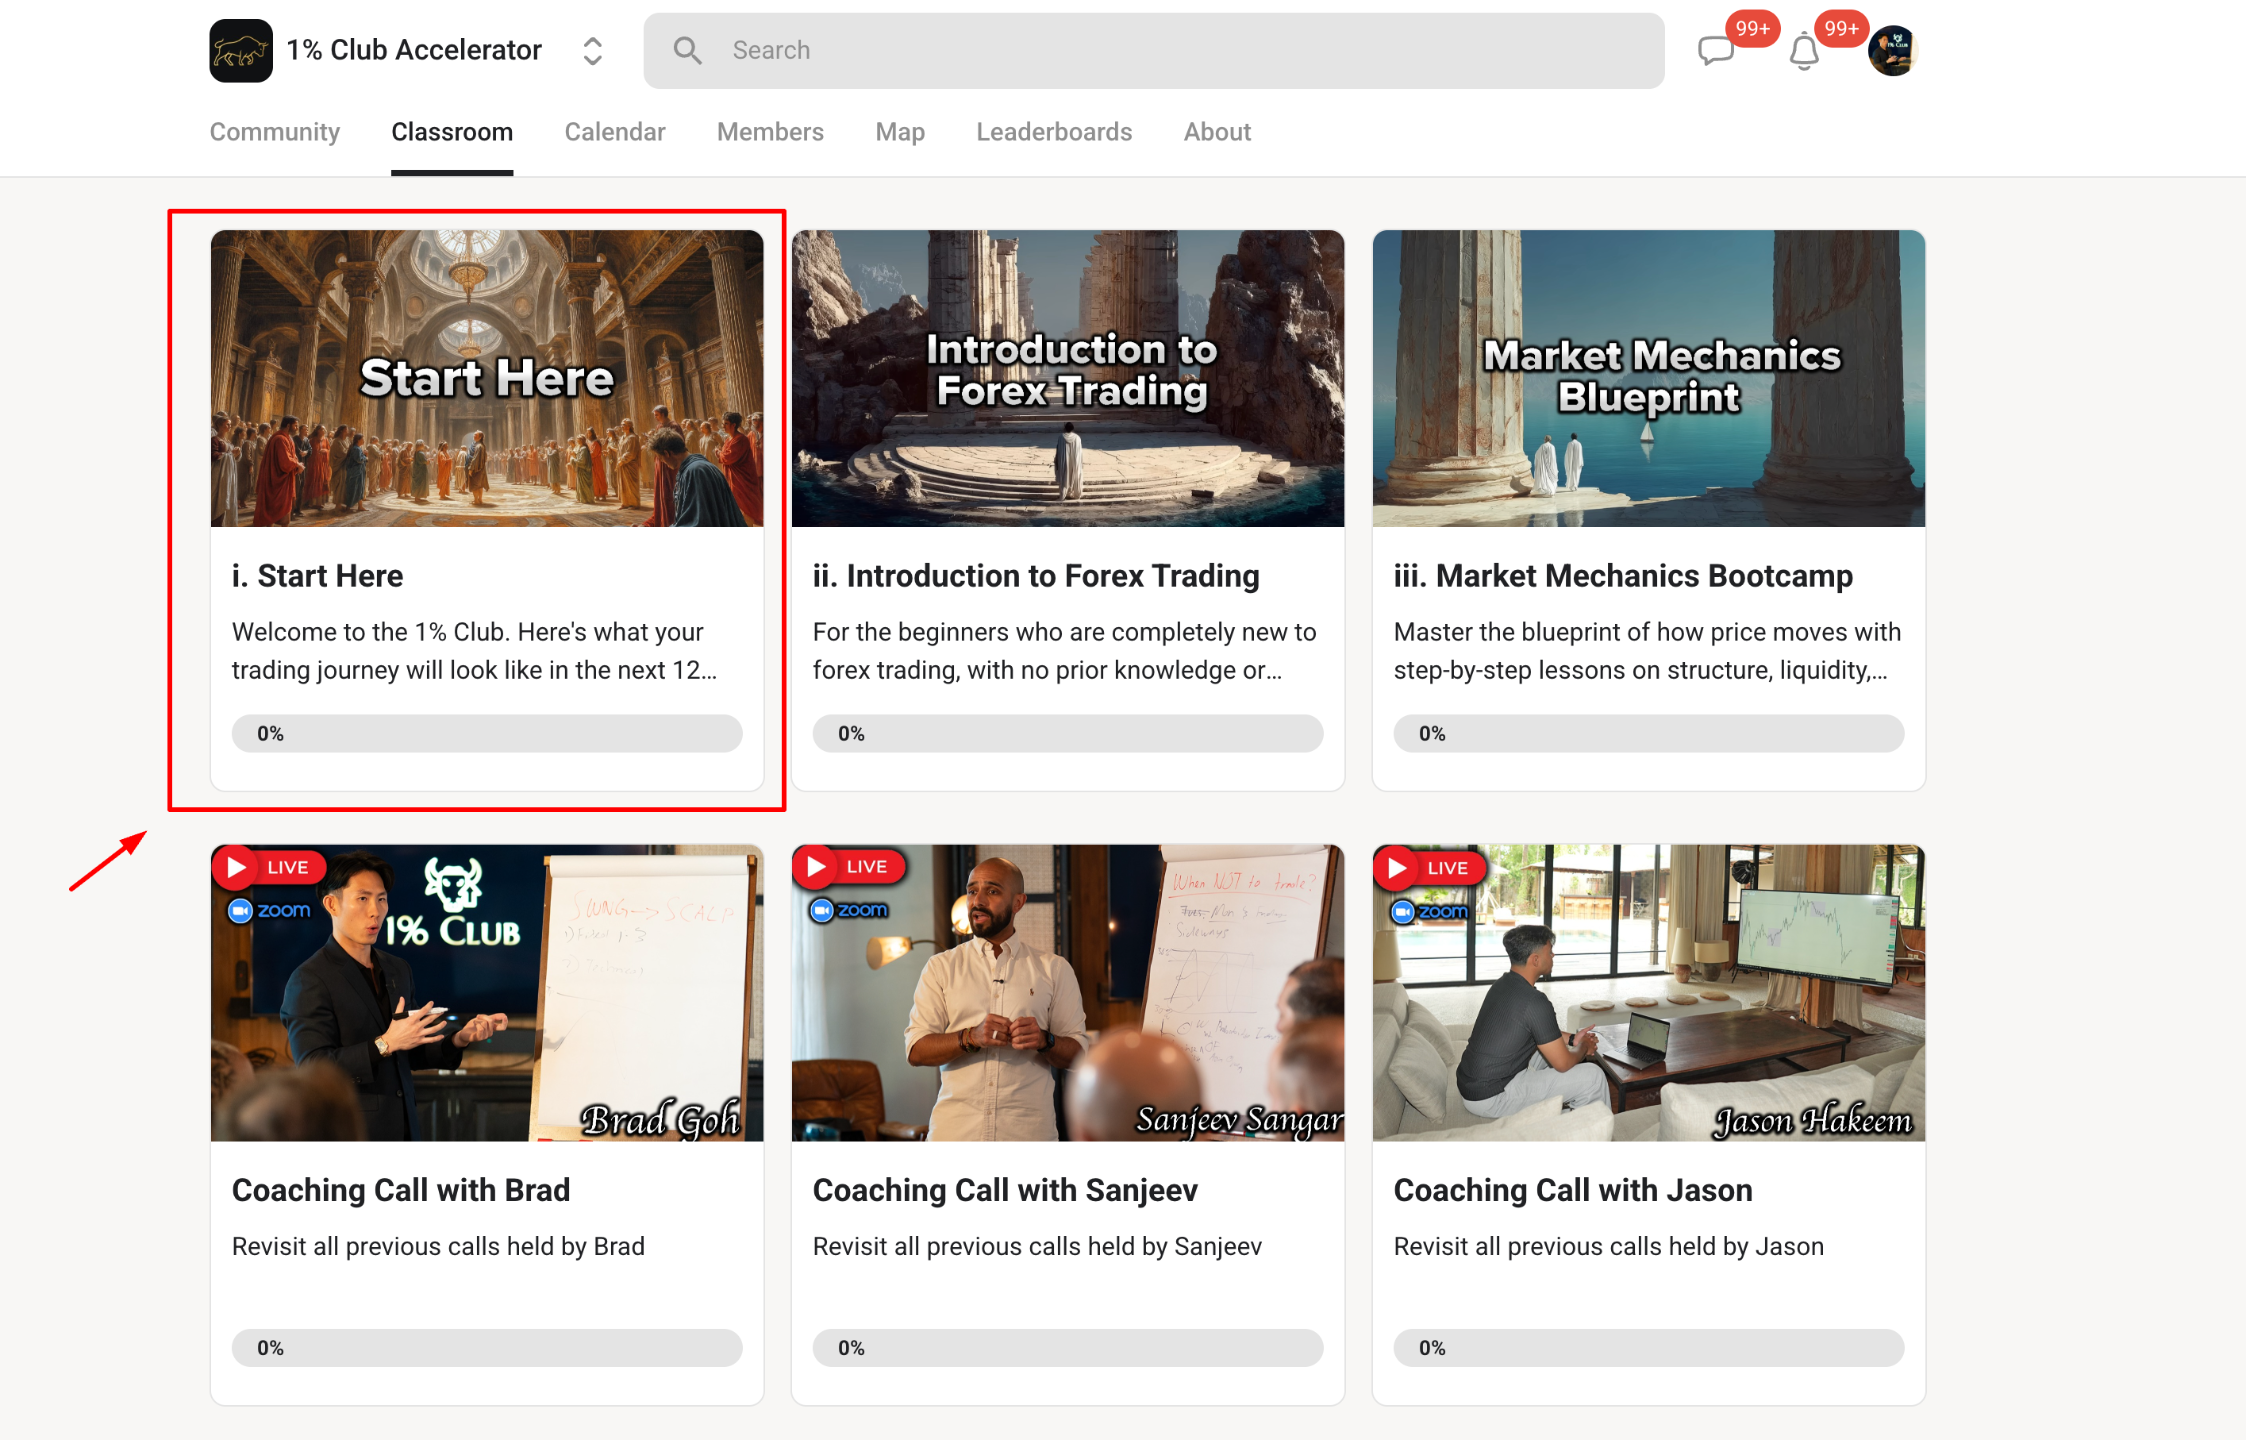This screenshot has width=2246, height=1440.
Task: Open 'ii. Introduction to Forex Trading' title
Action: tap(1036, 576)
